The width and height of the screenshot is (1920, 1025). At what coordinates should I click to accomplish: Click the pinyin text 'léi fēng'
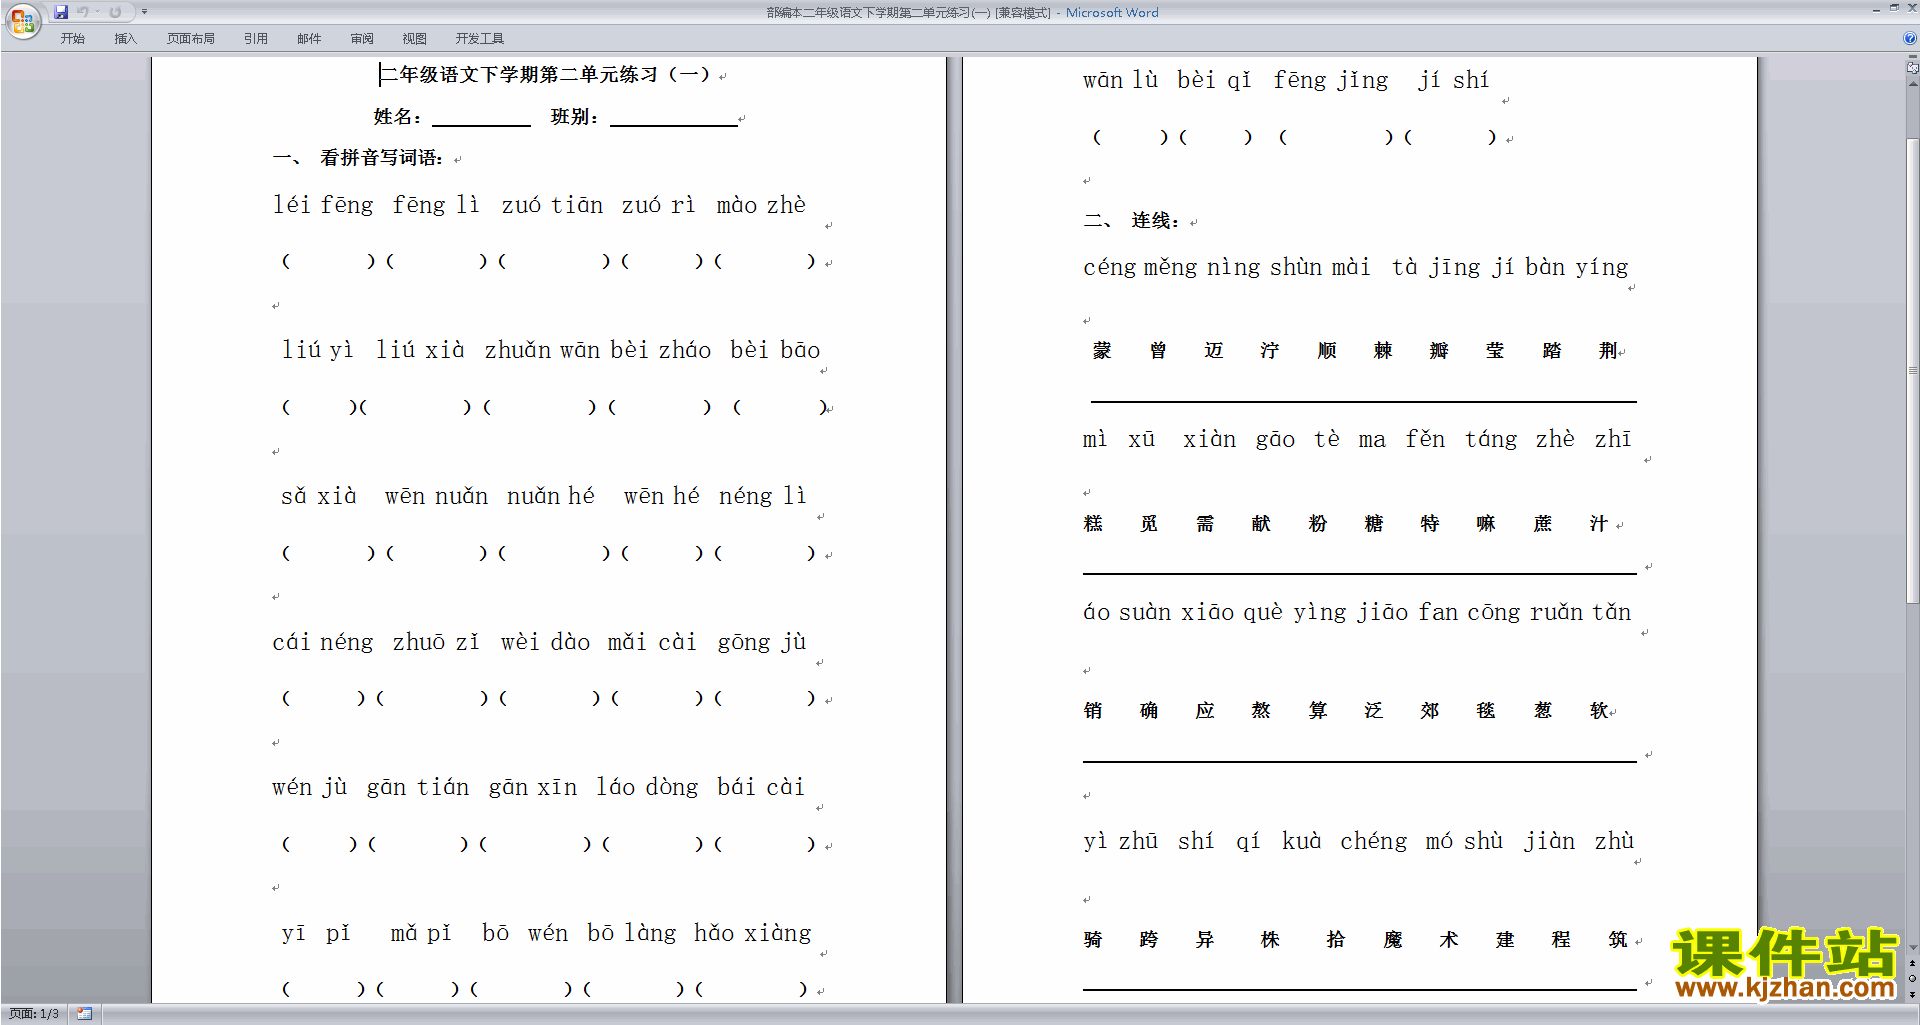pos(323,205)
